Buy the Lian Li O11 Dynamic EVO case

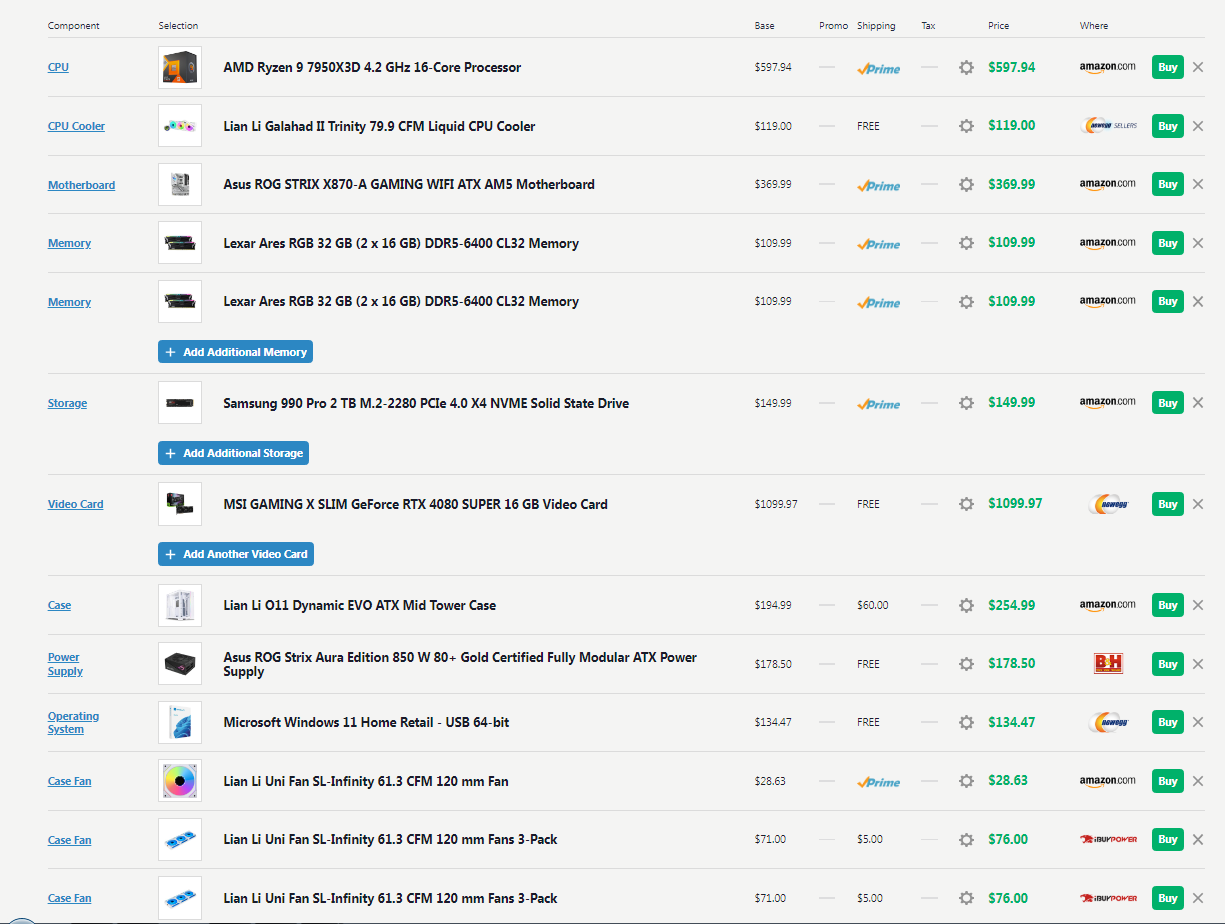point(1168,604)
